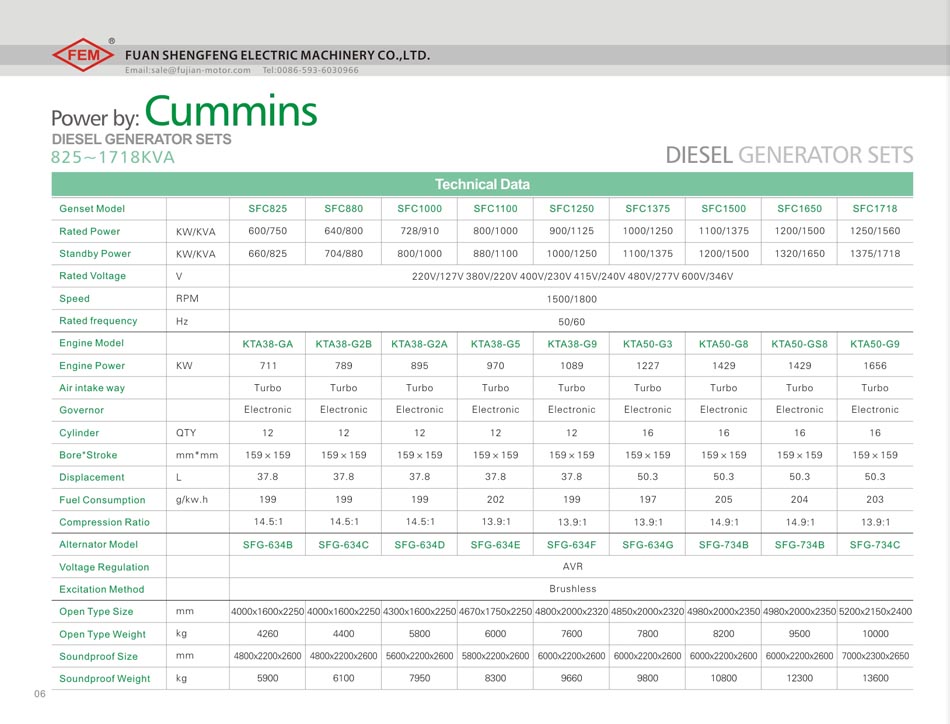Click the Rated Voltage row label
This screenshot has height=724, width=950.
pyautogui.click(x=93, y=276)
